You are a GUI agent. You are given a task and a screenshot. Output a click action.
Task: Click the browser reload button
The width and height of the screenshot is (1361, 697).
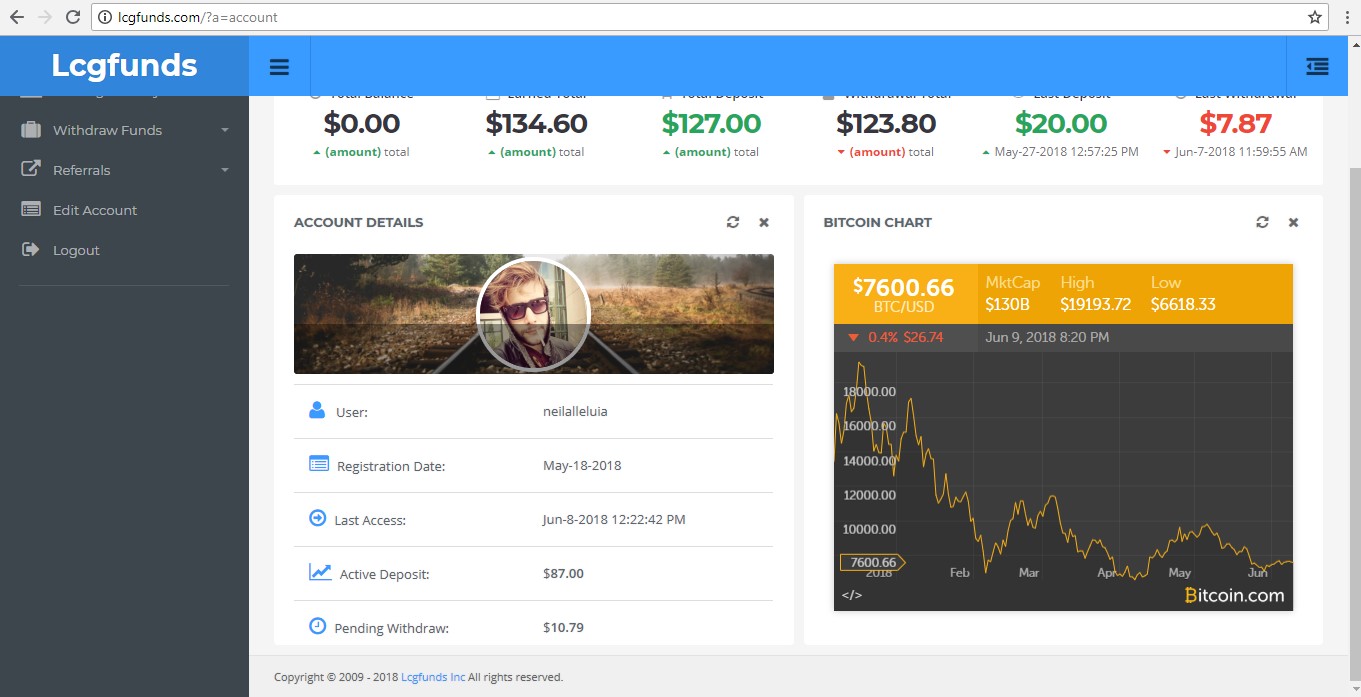[x=73, y=17]
